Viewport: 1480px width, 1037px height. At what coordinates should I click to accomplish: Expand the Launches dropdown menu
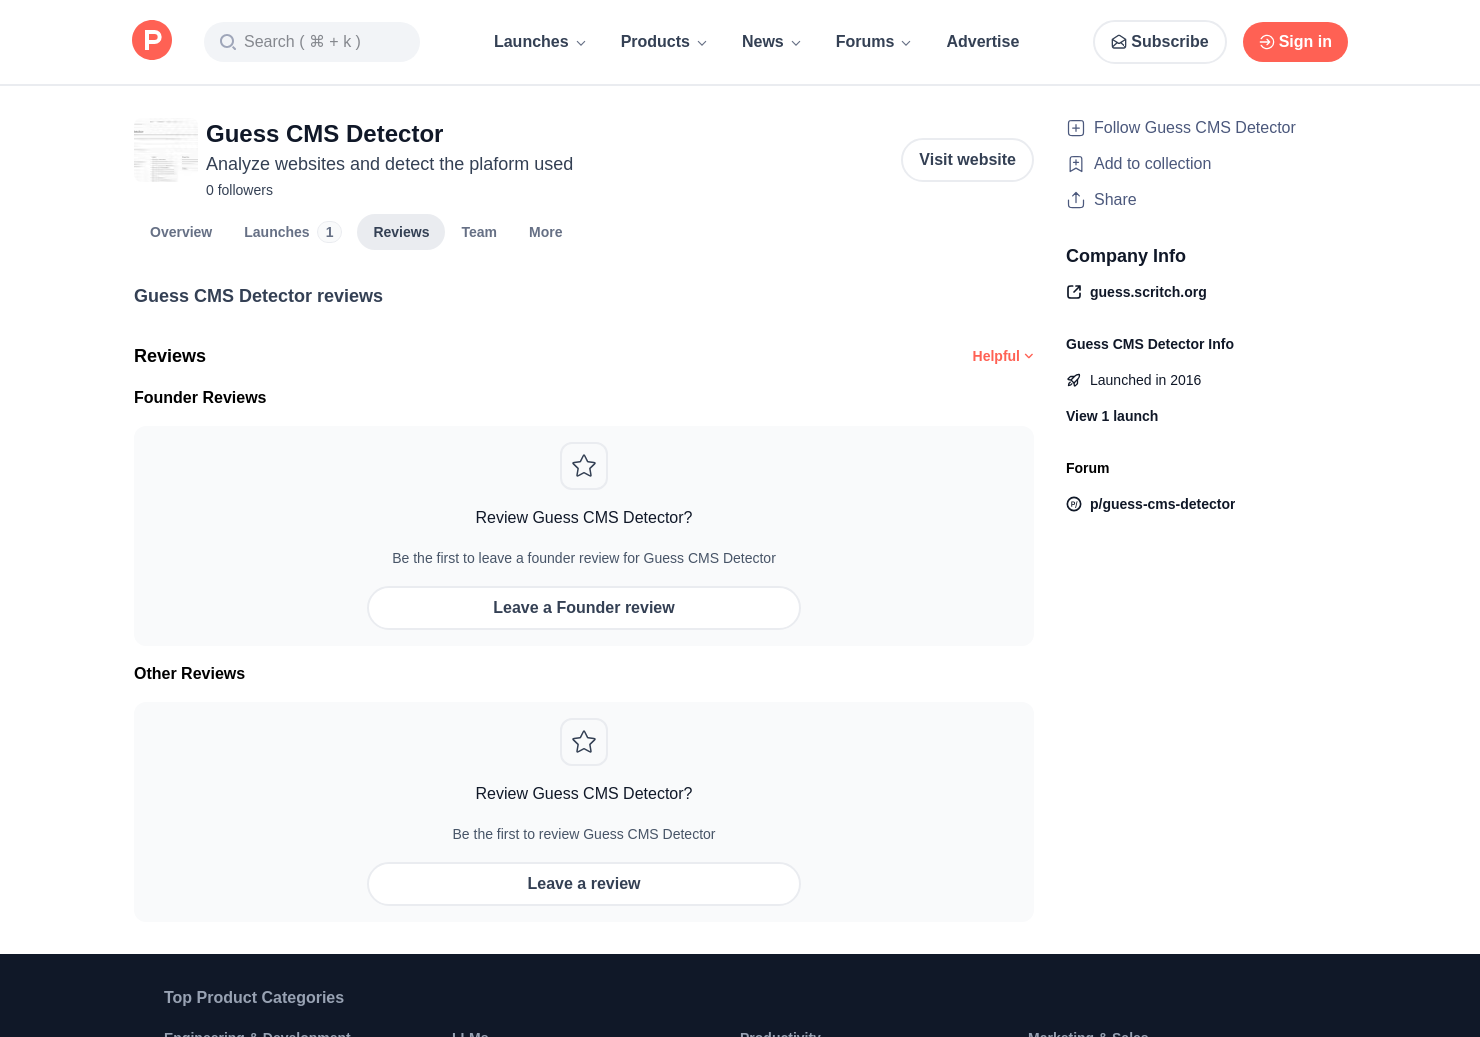point(539,42)
